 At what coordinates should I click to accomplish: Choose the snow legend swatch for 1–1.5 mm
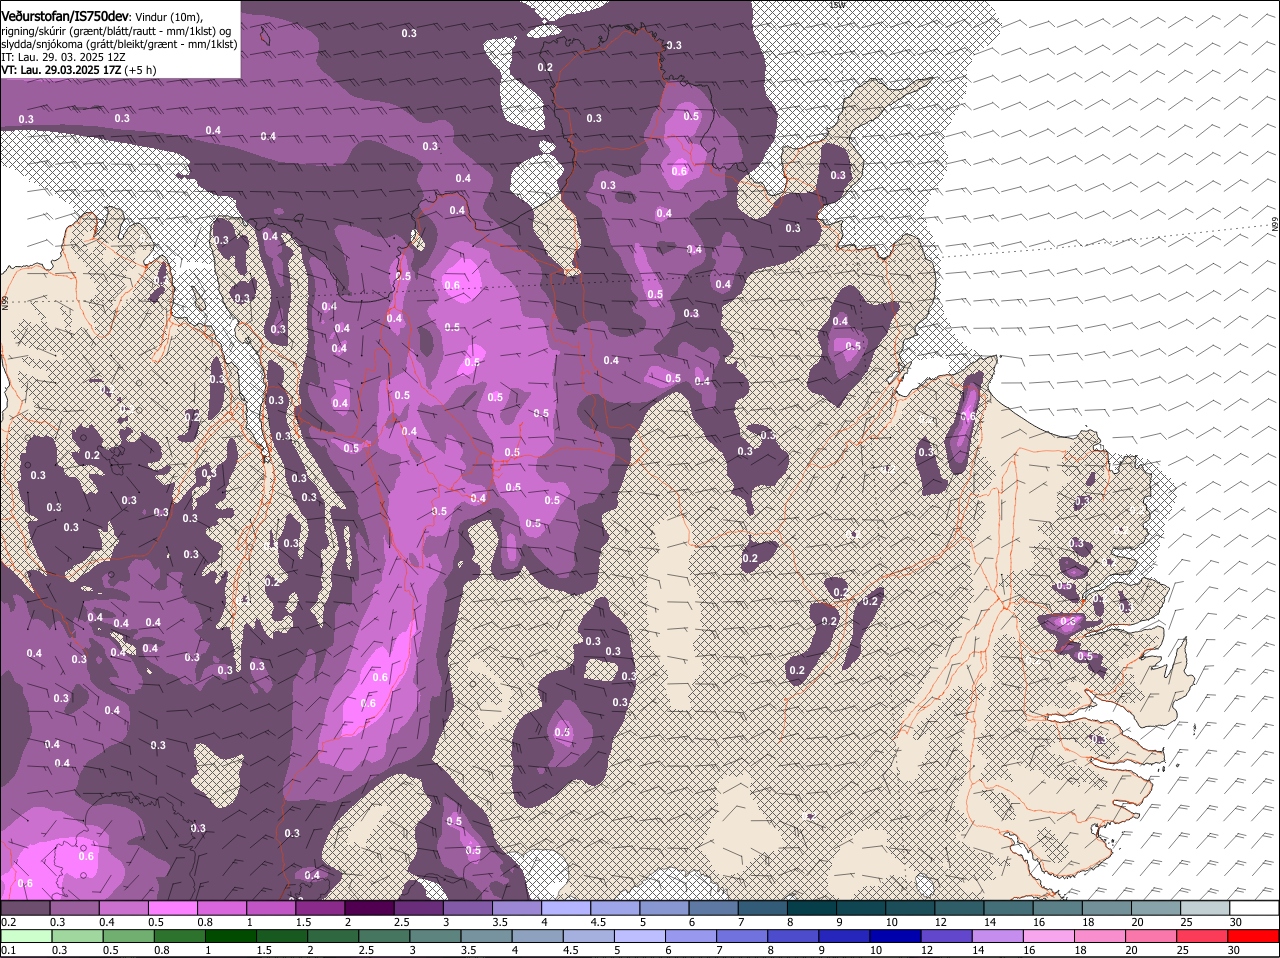(x=273, y=908)
